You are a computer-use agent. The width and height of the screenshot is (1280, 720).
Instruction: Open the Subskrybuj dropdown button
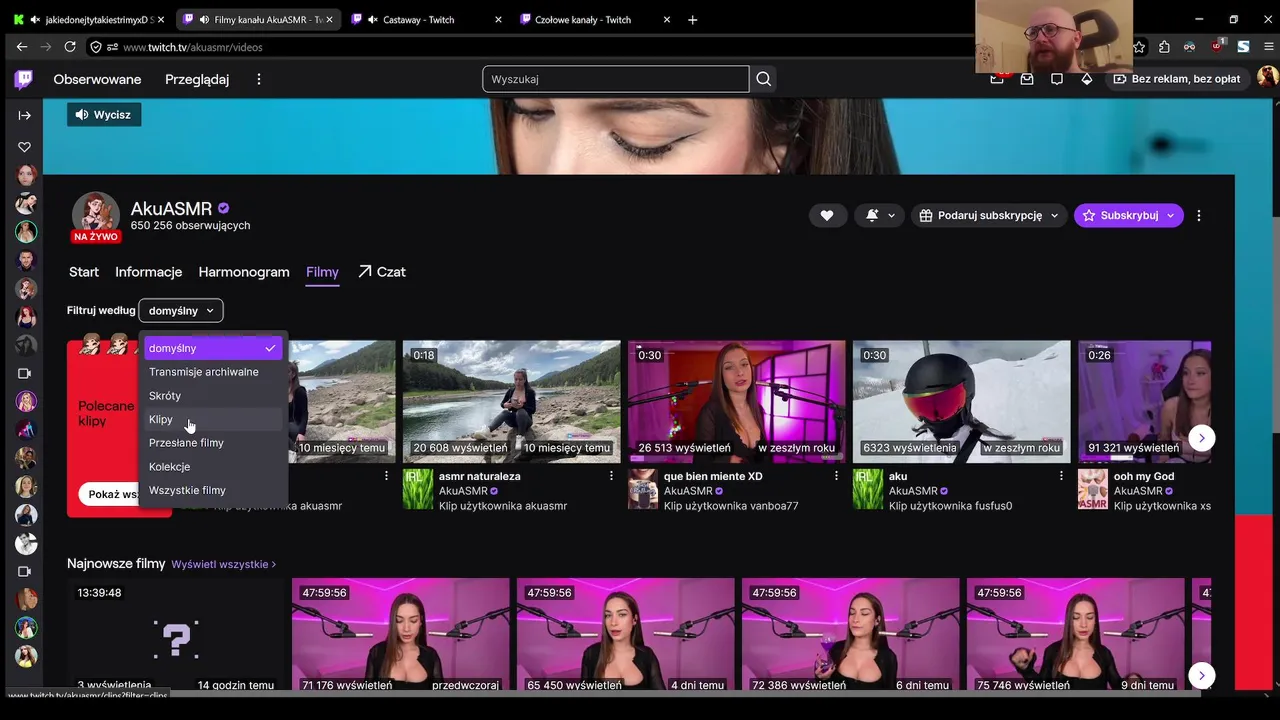(x=1128, y=215)
